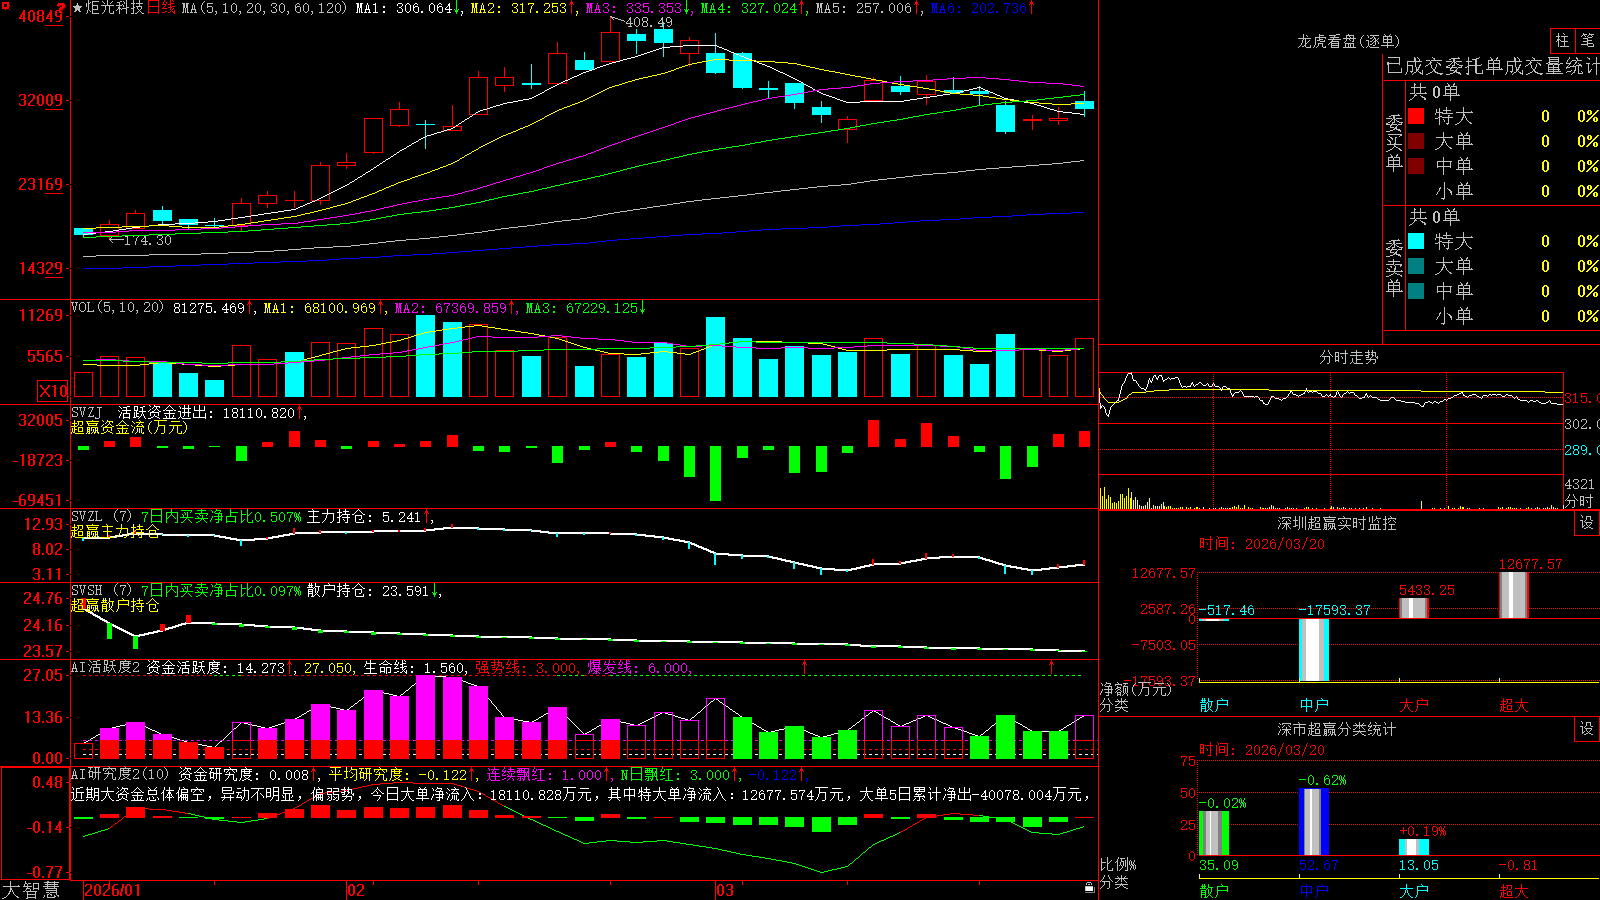The width and height of the screenshot is (1600, 900).
Task: Click the MA(5,10,20,30,60,120) indicator label
Action: (264, 8)
